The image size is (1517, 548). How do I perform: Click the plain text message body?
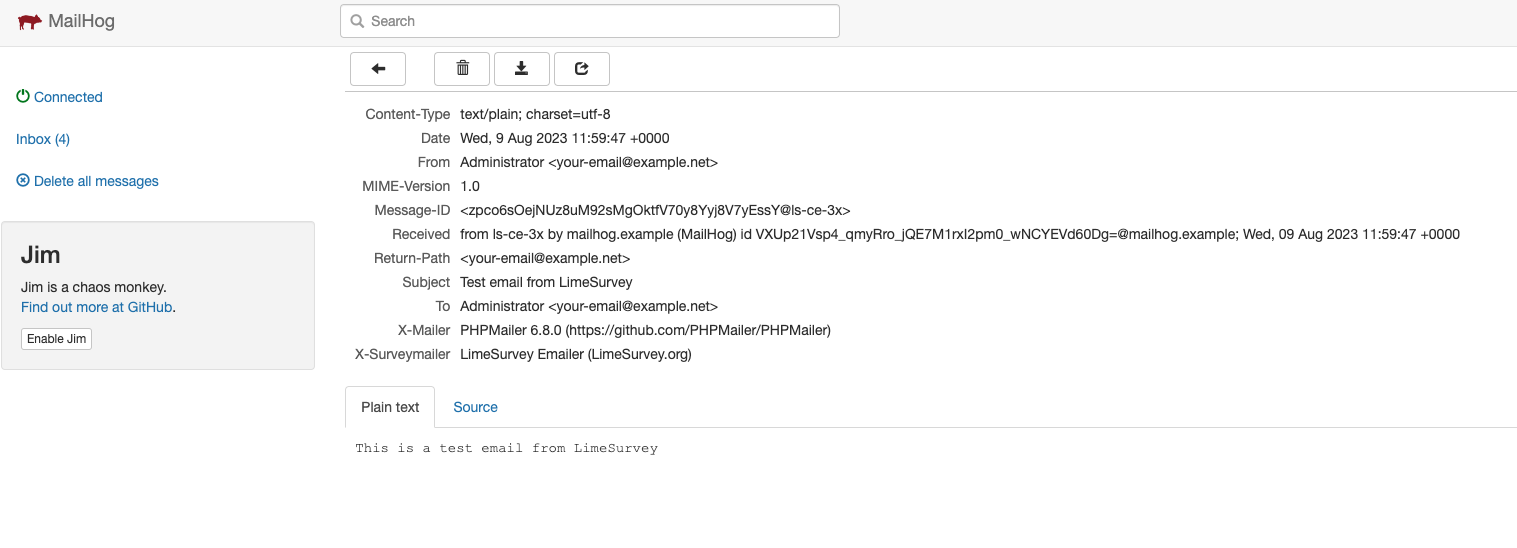pyautogui.click(x=506, y=448)
